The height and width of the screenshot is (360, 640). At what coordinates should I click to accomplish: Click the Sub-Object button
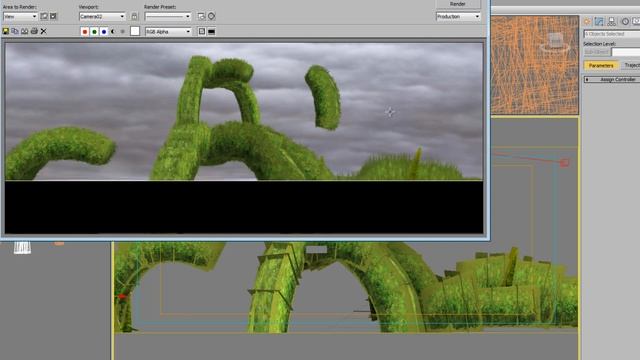click(x=596, y=52)
